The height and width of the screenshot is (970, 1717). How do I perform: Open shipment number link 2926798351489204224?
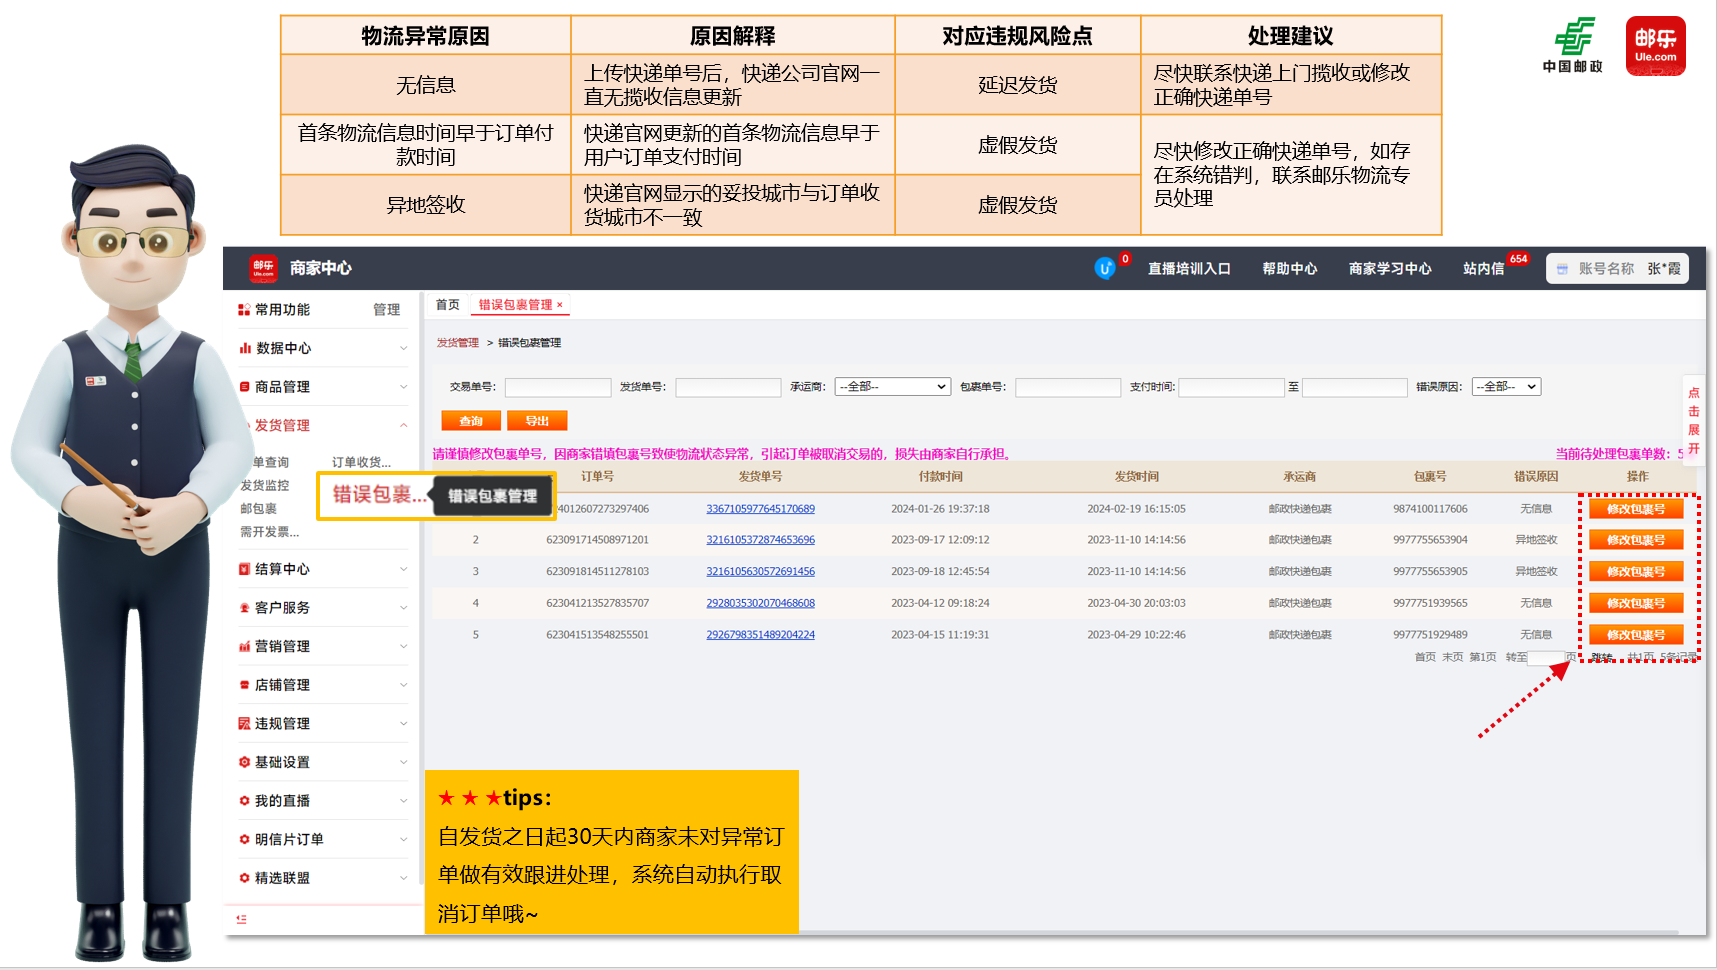760,635
